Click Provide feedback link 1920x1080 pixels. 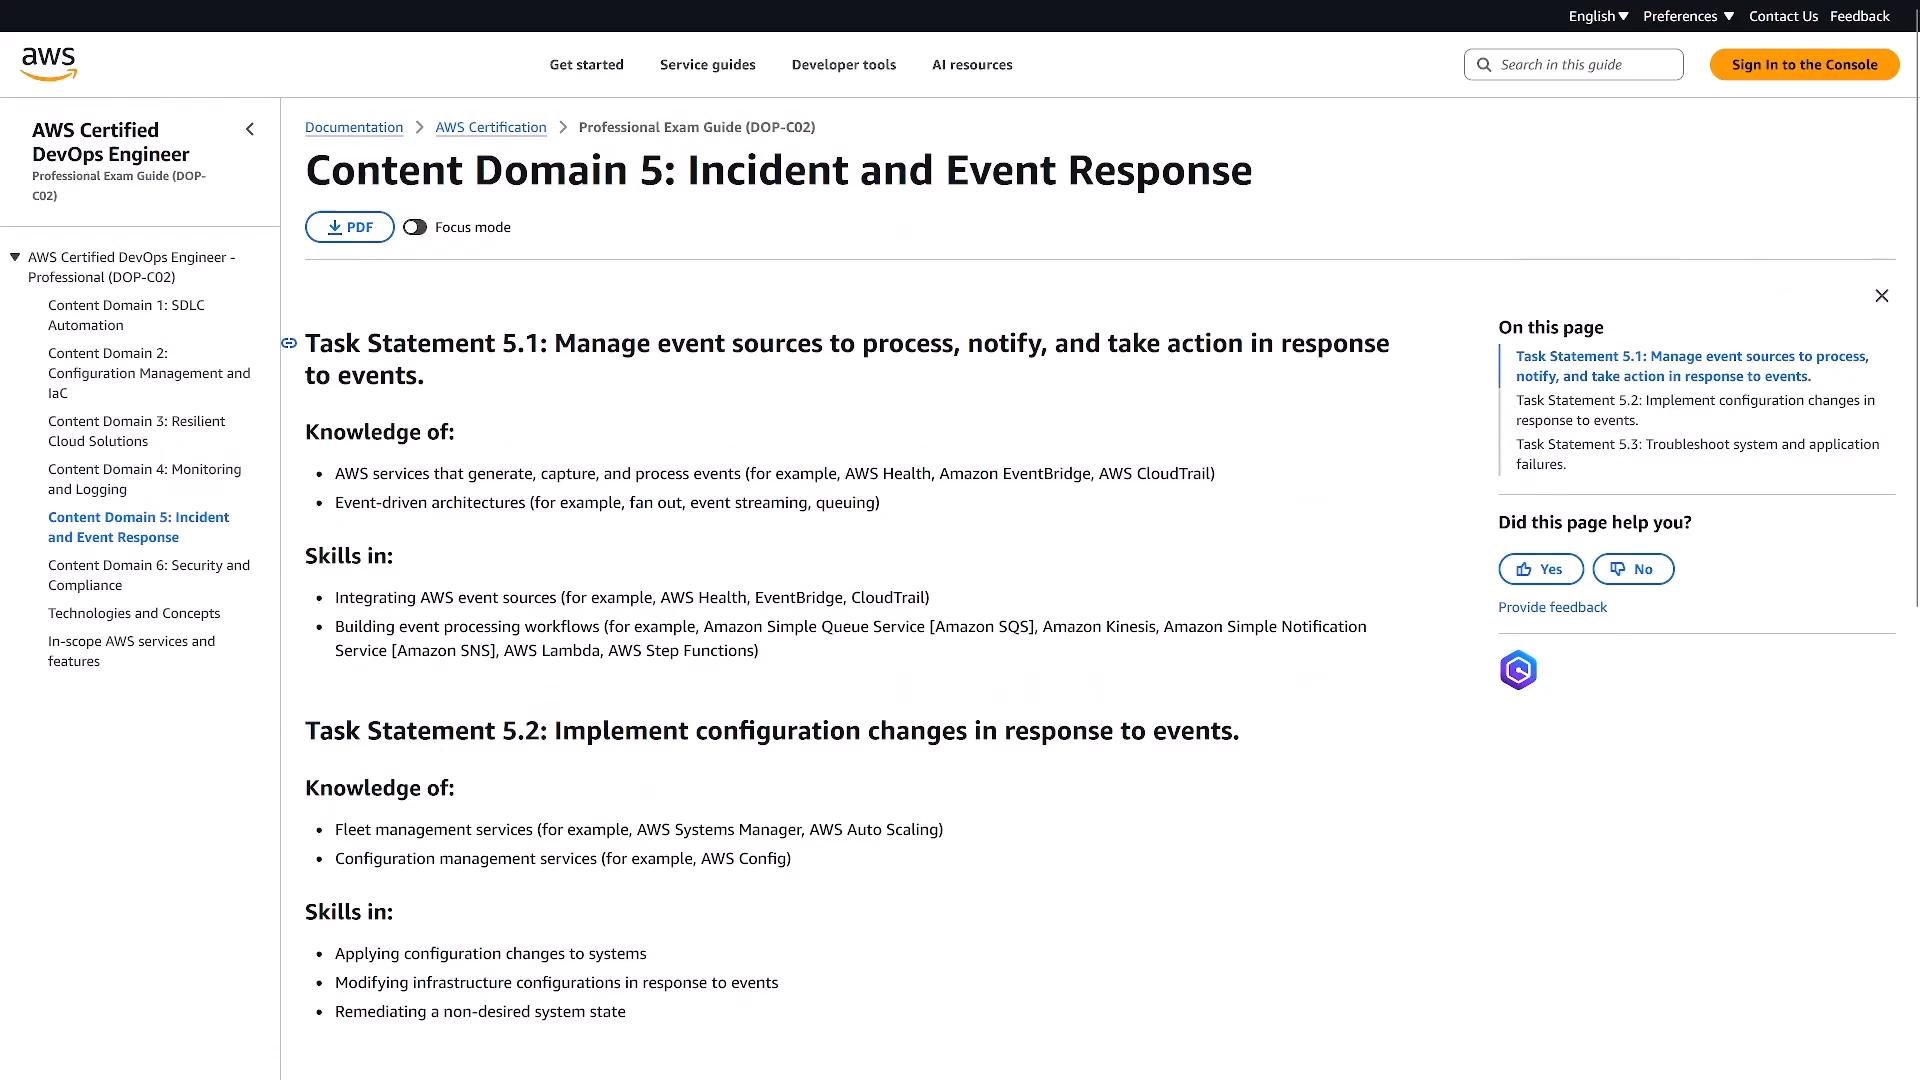[x=1552, y=607]
